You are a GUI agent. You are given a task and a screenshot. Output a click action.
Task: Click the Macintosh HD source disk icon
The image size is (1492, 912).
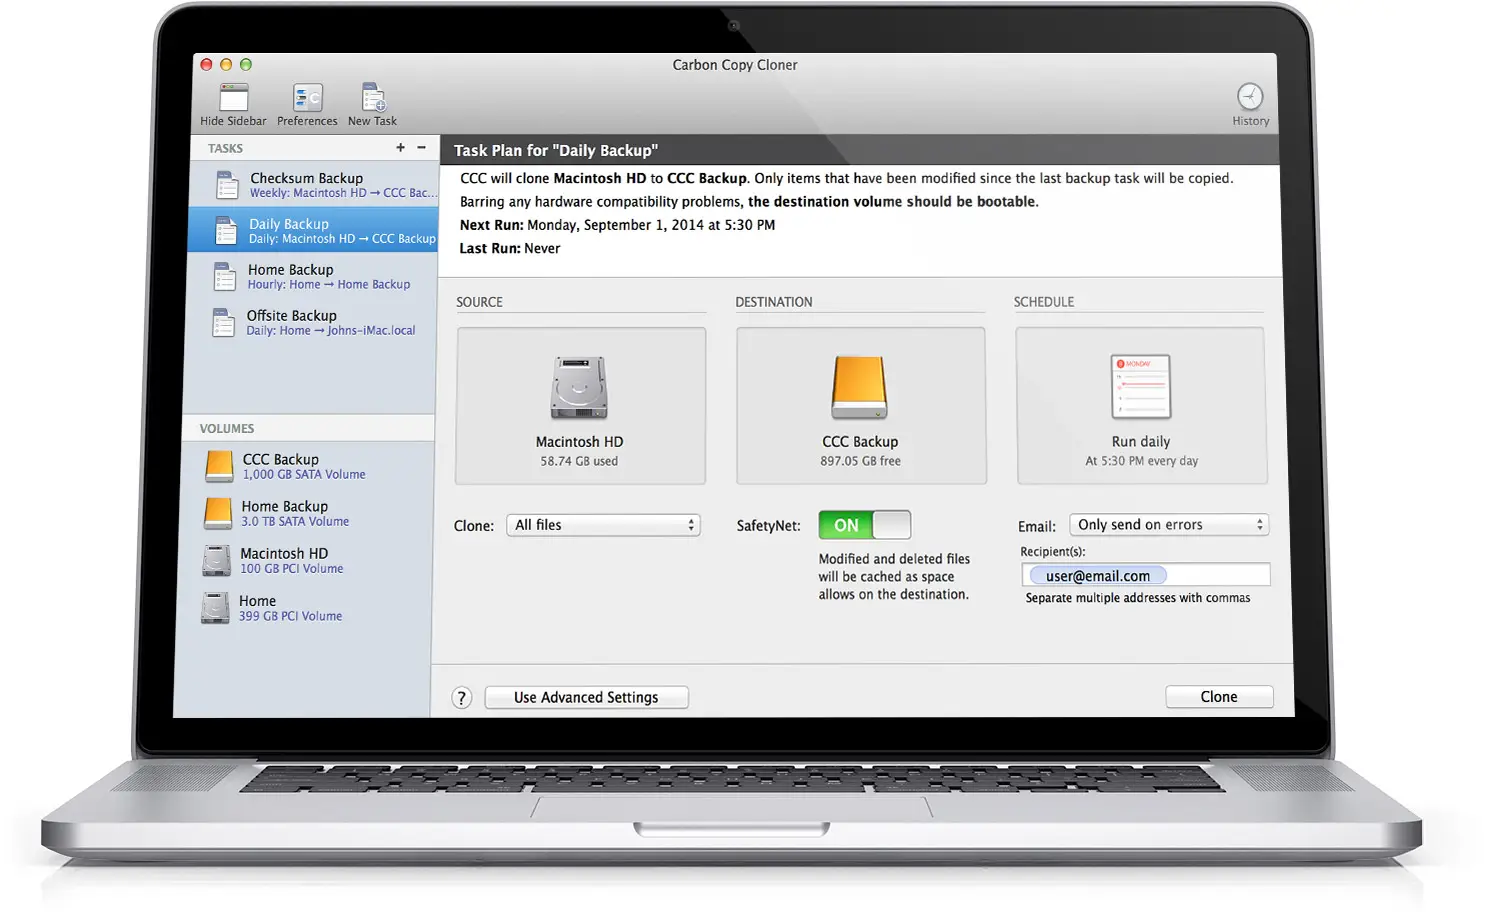click(x=579, y=388)
